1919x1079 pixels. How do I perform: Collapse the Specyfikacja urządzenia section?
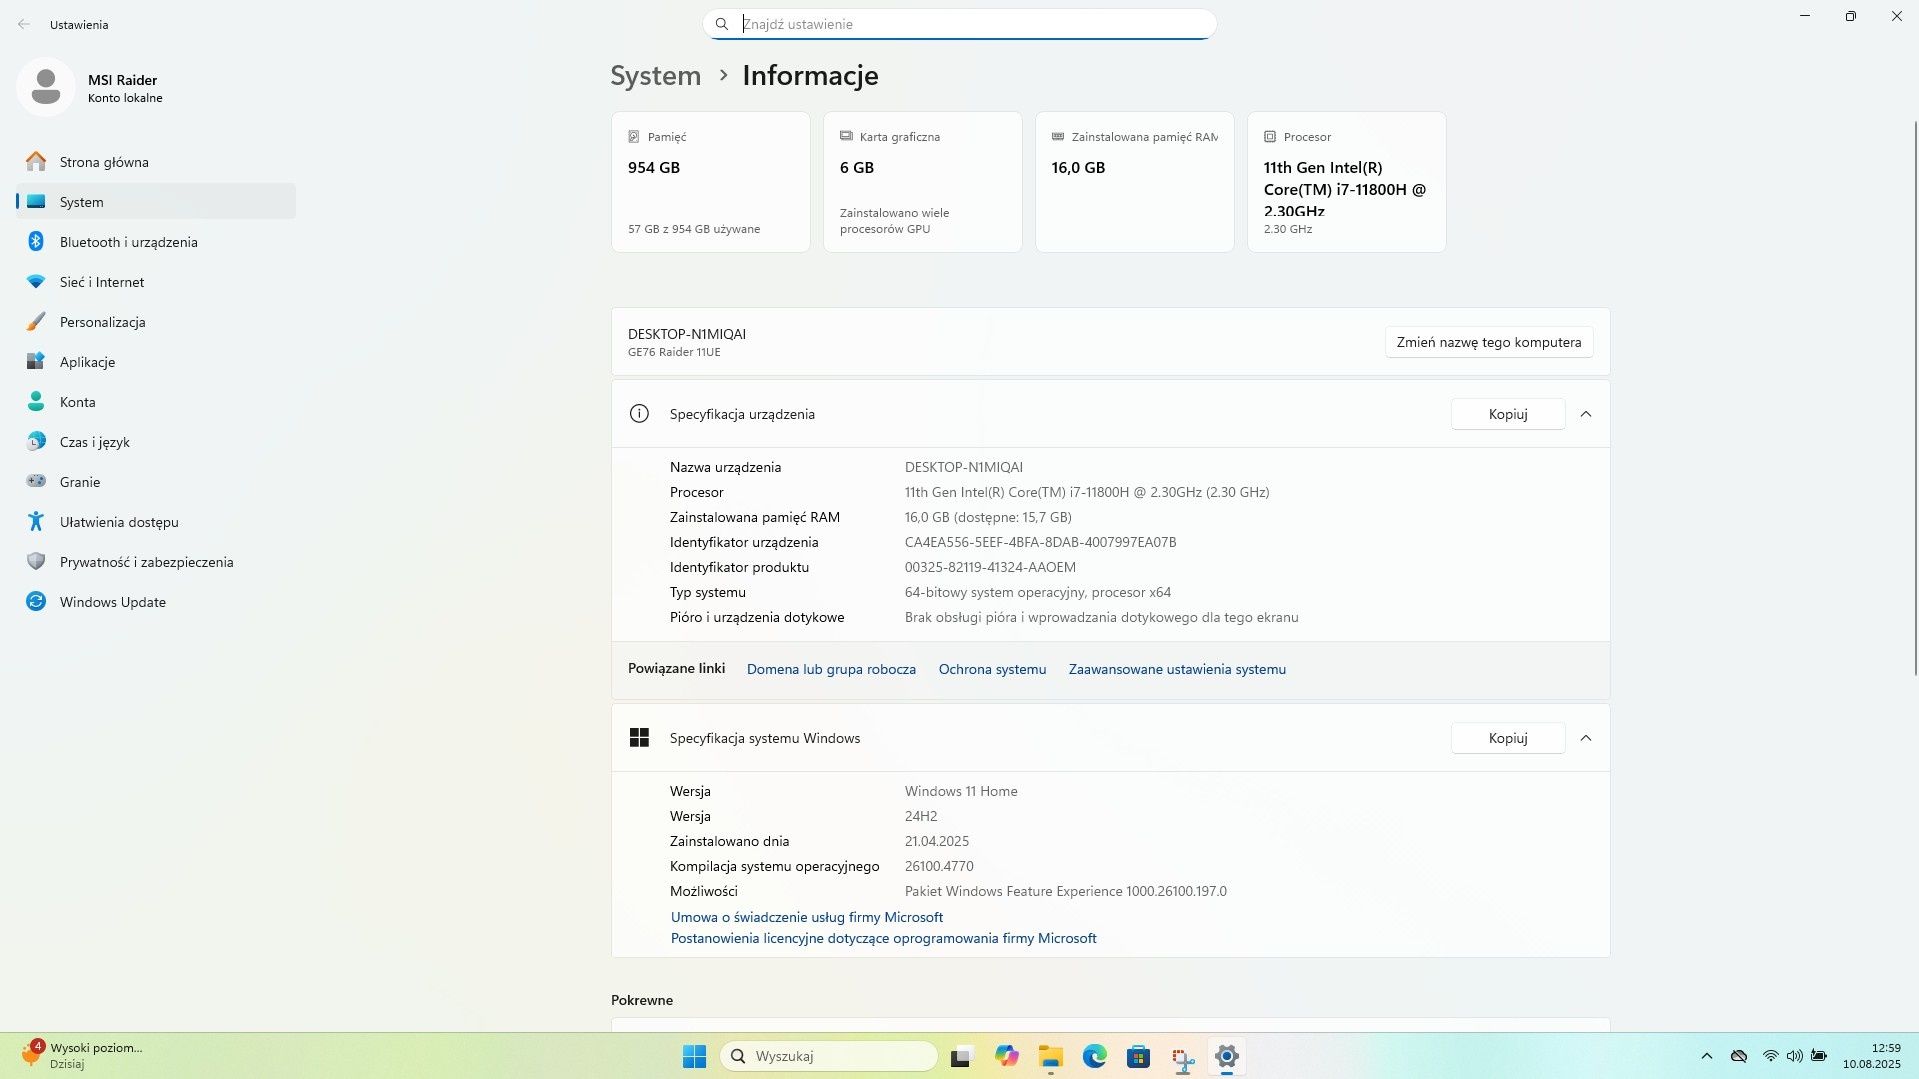pos(1586,414)
